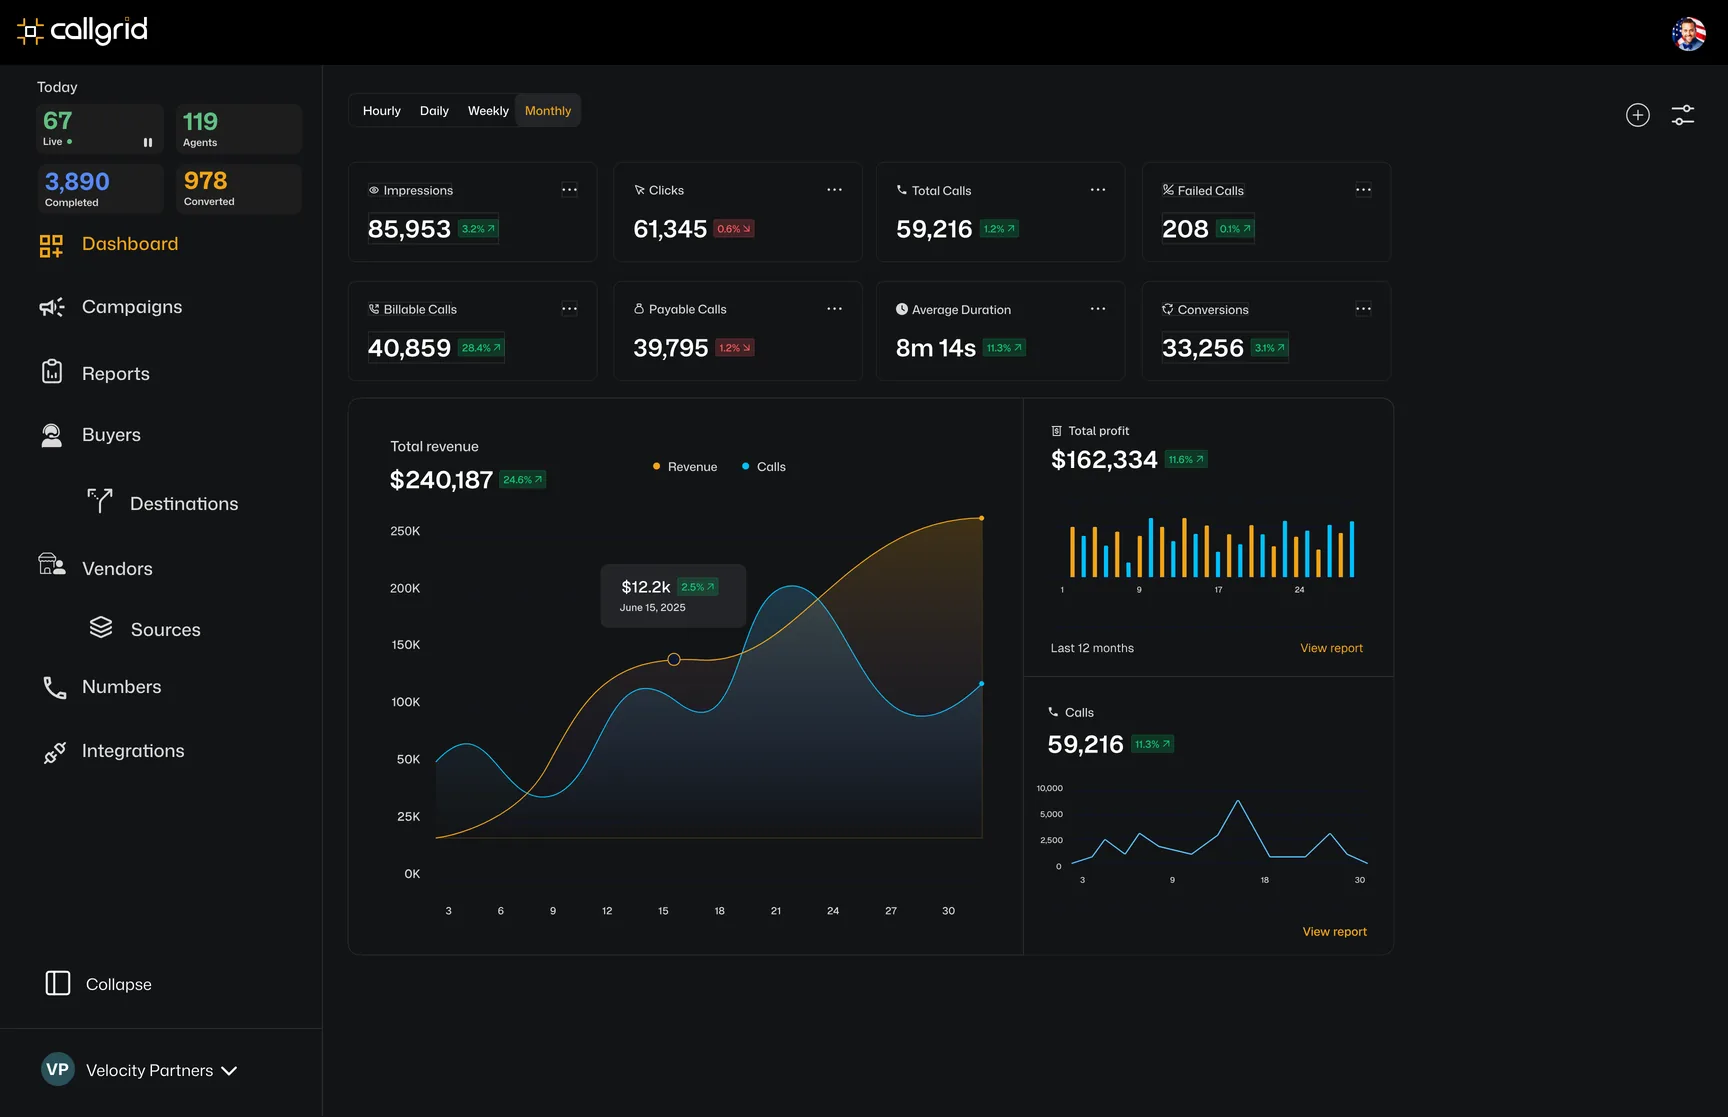Expand the Velocity Partners account chevron
The height and width of the screenshot is (1117, 1728).
tap(229, 1071)
